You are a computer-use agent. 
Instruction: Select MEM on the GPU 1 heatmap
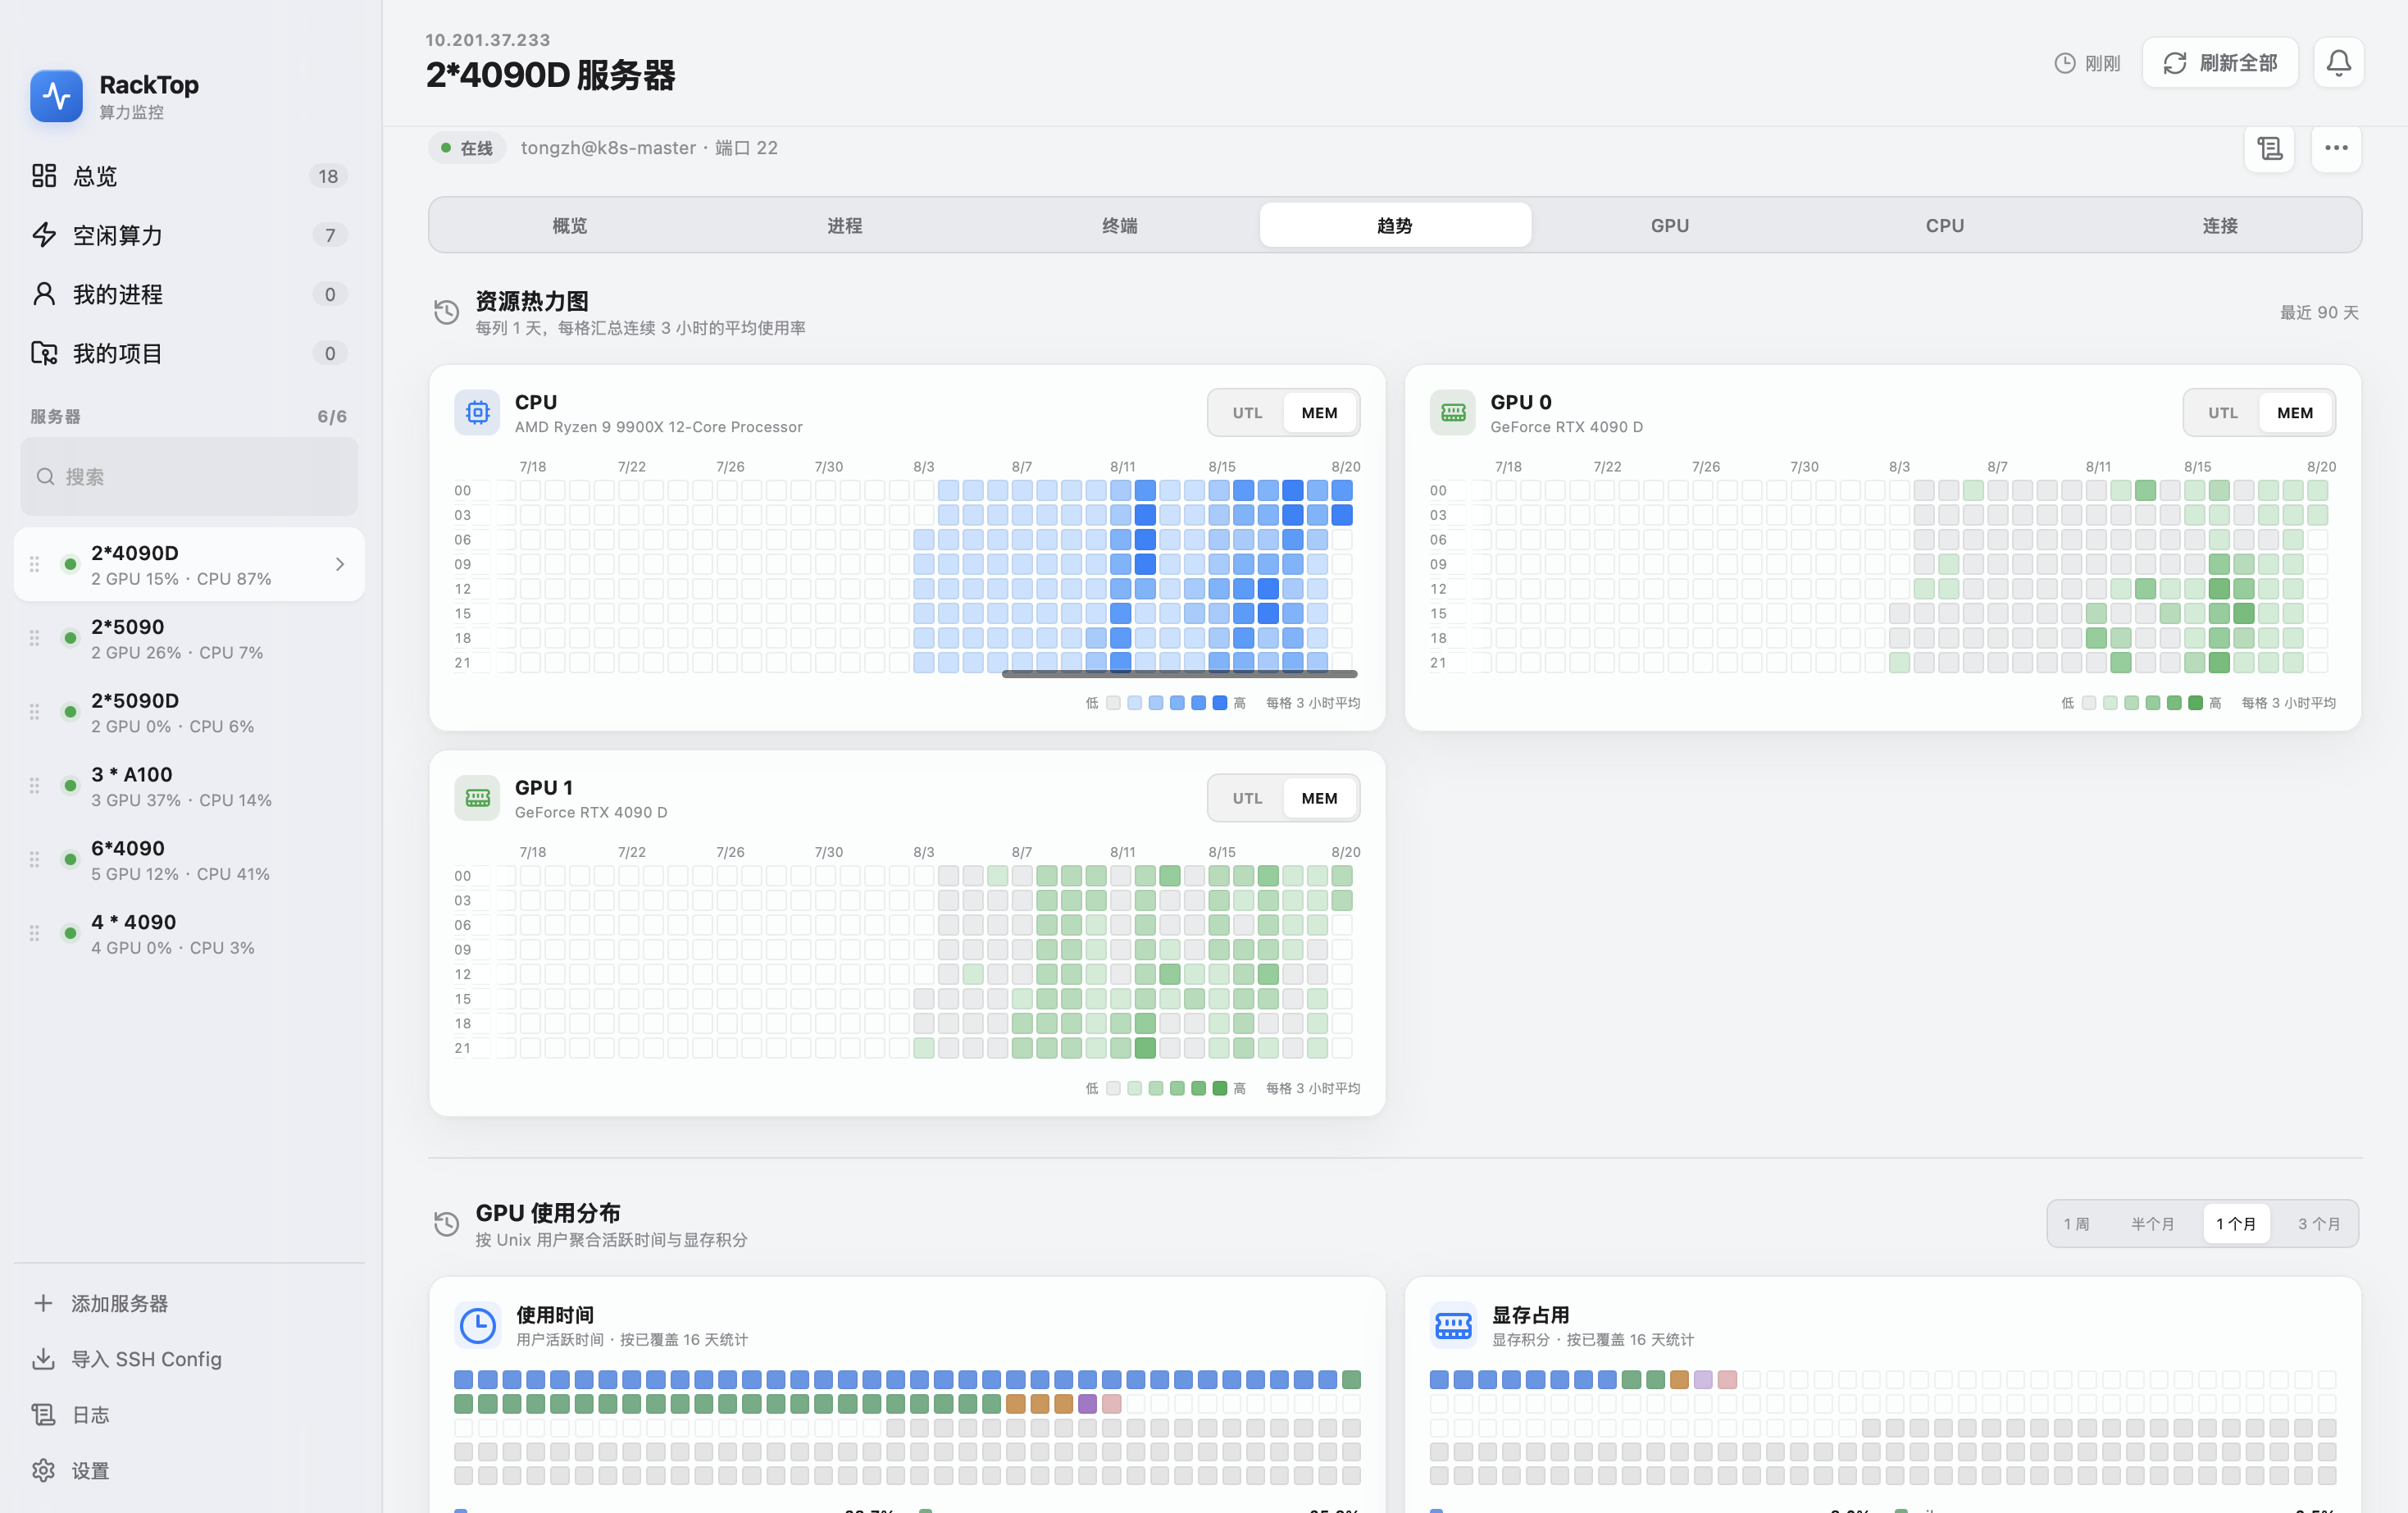(1319, 798)
